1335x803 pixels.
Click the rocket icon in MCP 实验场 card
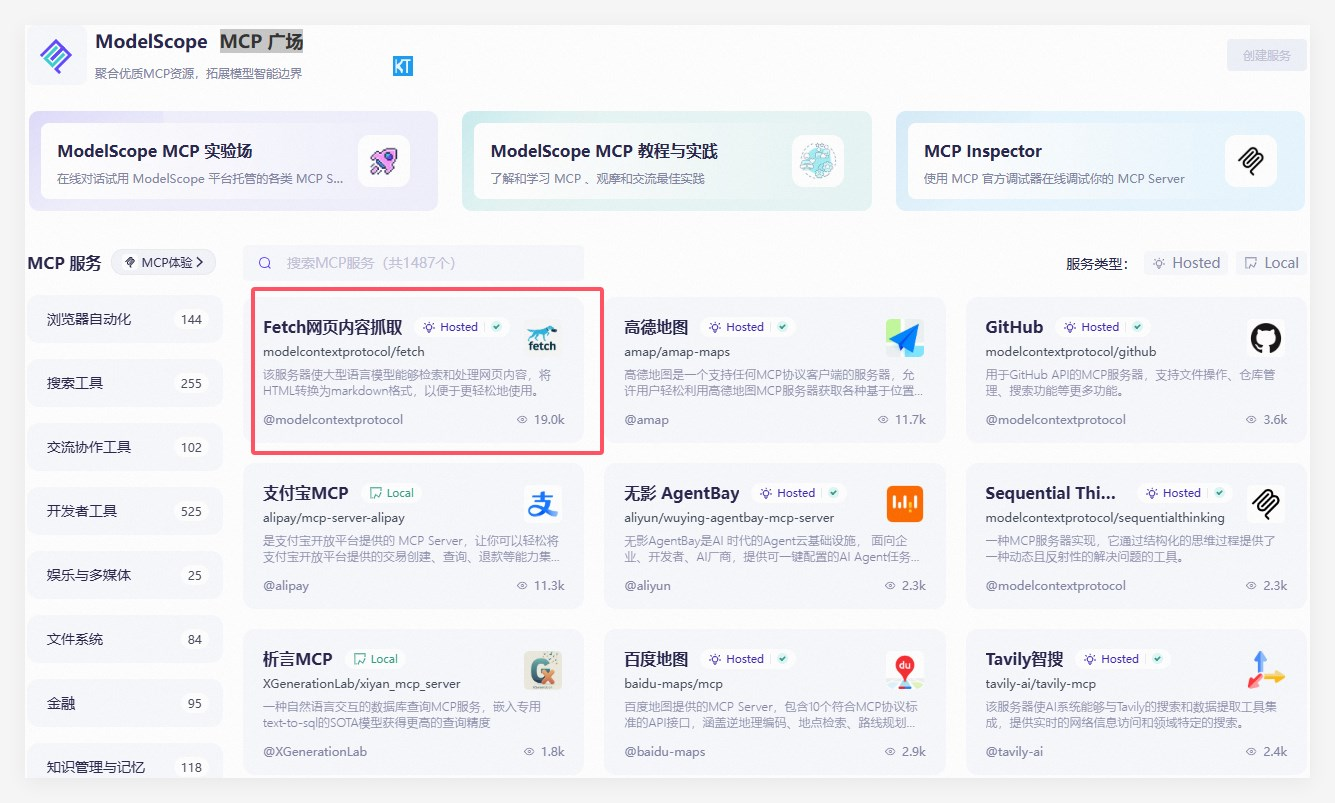[383, 161]
